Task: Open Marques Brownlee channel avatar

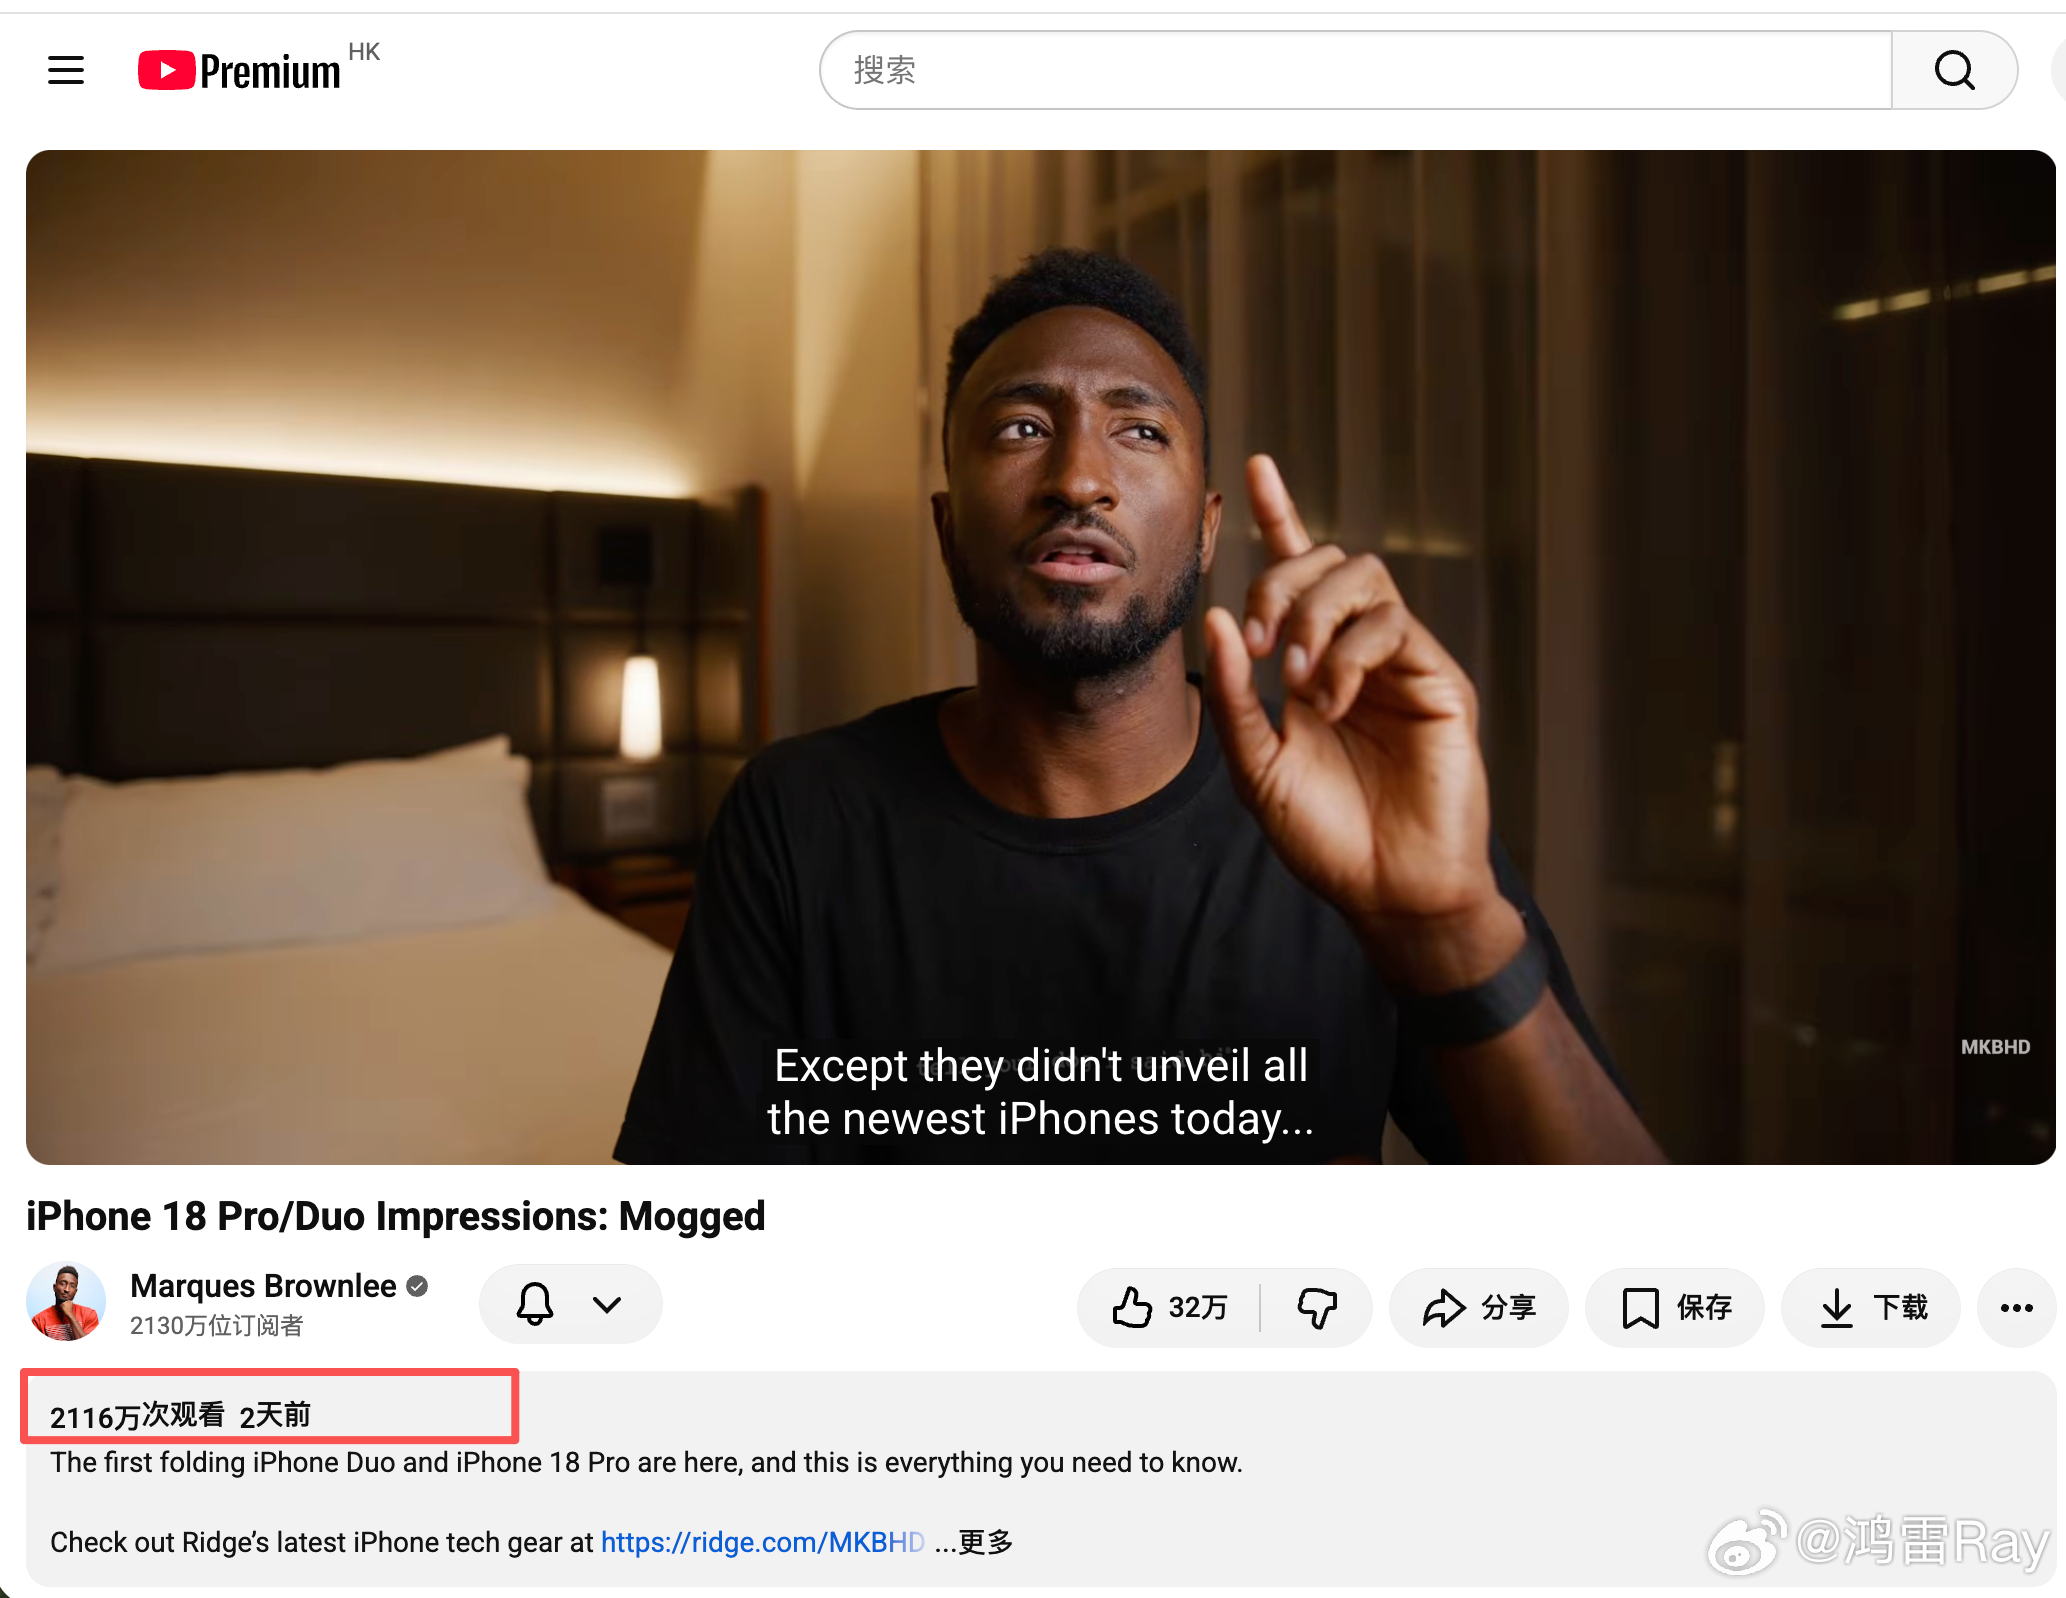Action: tap(66, 1303)
